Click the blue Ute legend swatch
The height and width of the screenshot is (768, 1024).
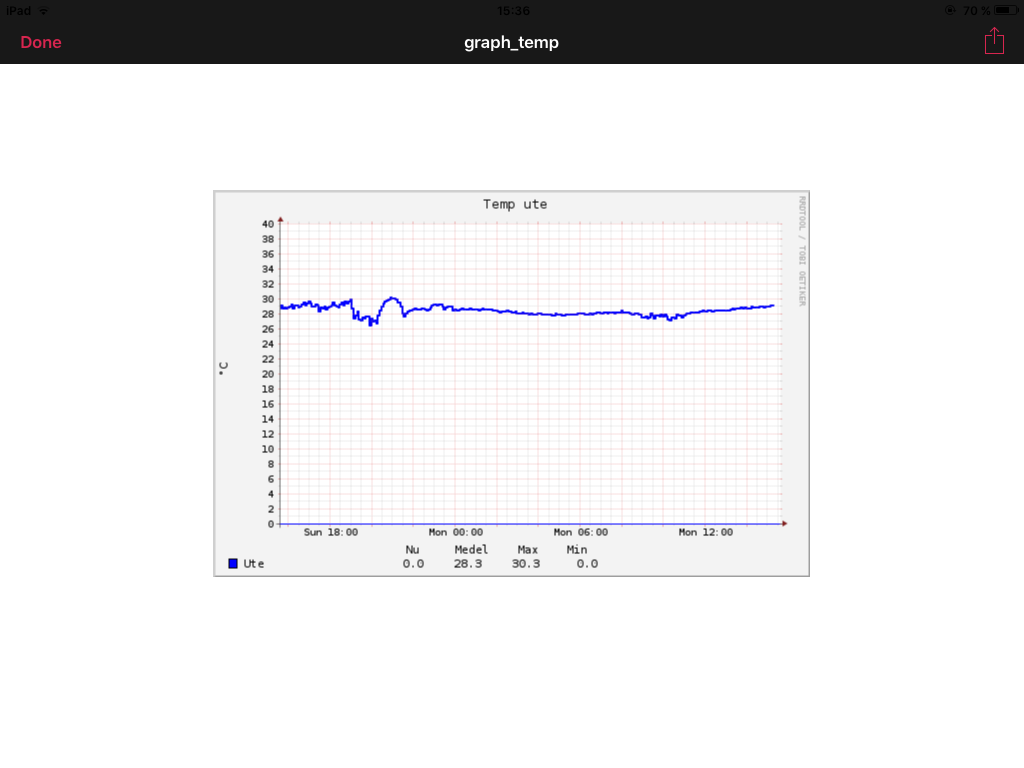coord(233,563)
